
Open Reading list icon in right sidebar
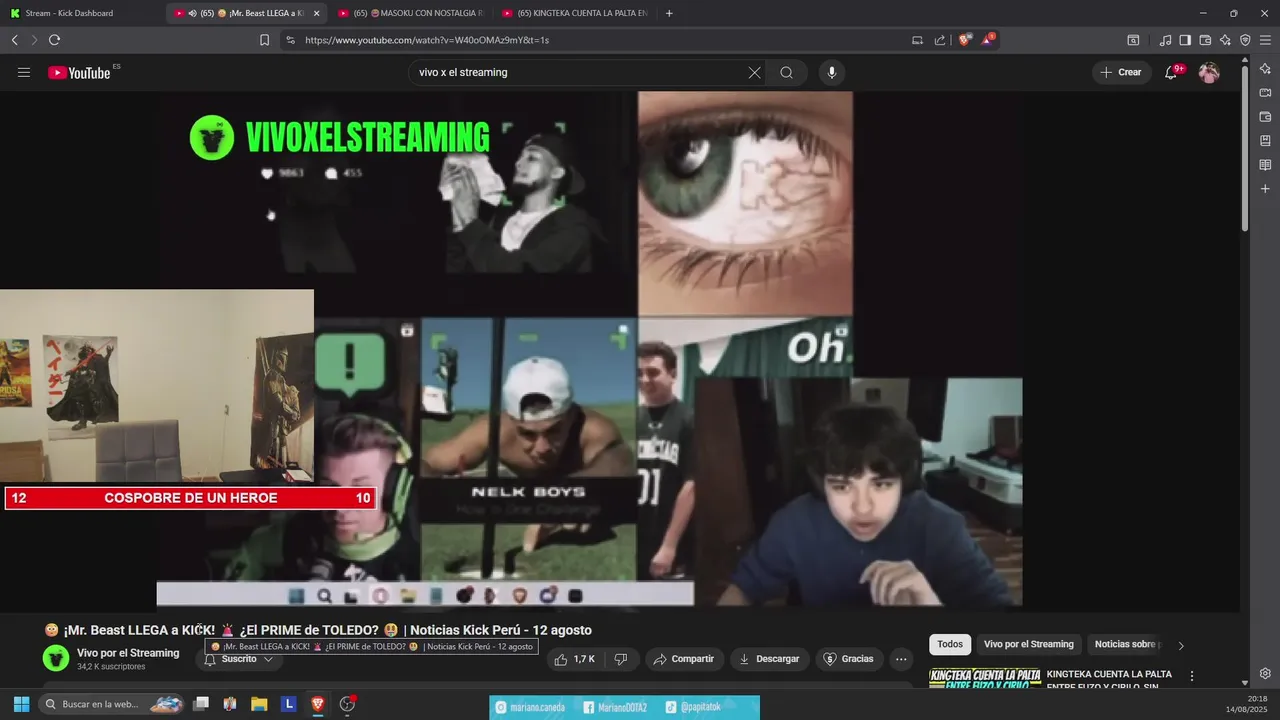[1265, 165]
